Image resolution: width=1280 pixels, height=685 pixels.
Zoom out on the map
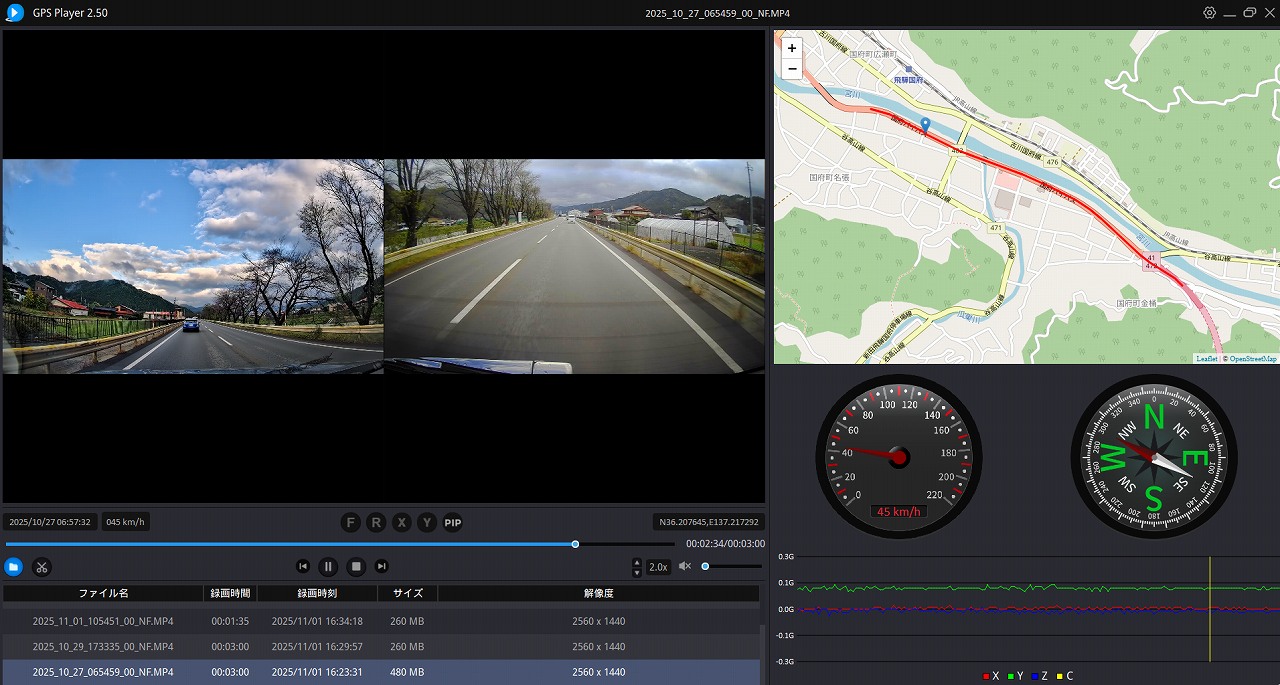pos(792,69)
